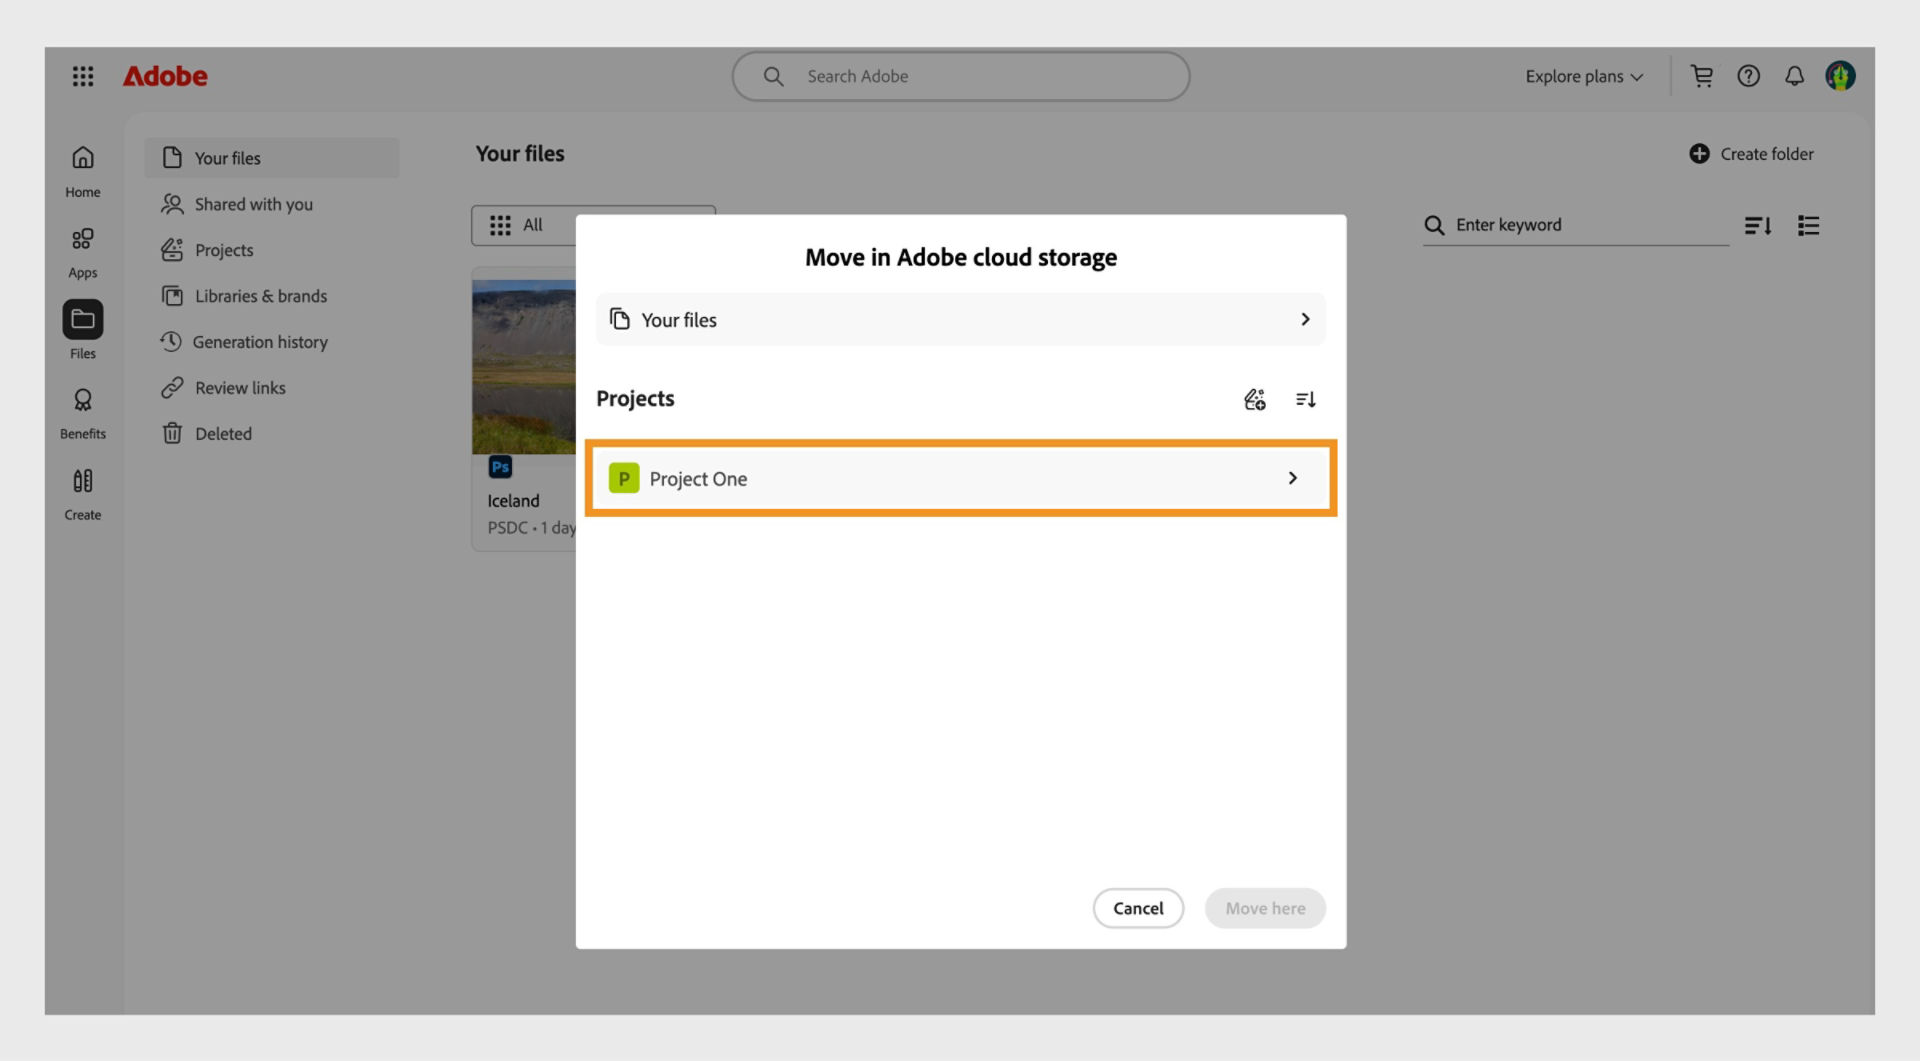The height and width of the screenshot is (1061, 1920).
Task: Switch to list view for files
Action: click(1808, 225)
